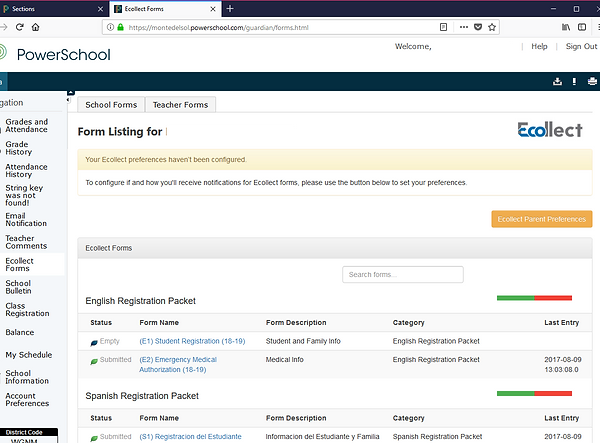Image resolution: width=600 pixels, height=443 pixels.
Task: Close the Ecollect Forms browser tab
Action: tap(213, 9)
